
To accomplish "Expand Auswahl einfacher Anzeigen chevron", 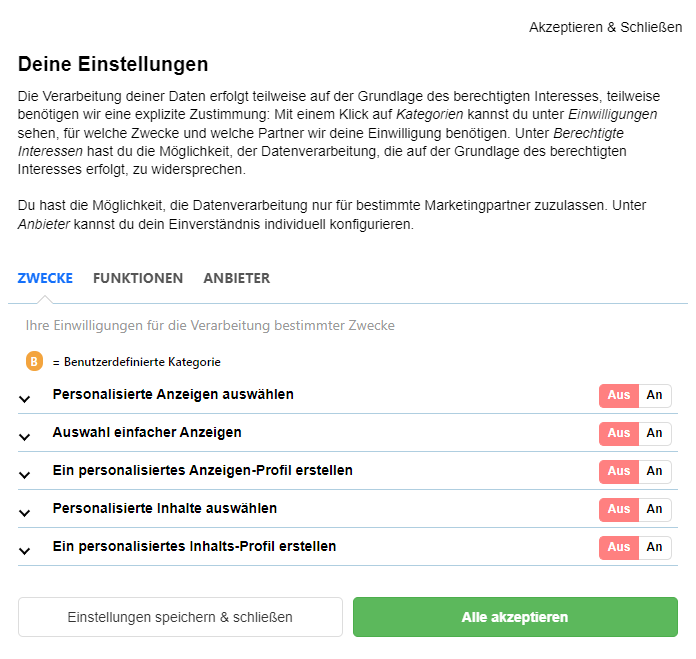I will click(25, 437).
